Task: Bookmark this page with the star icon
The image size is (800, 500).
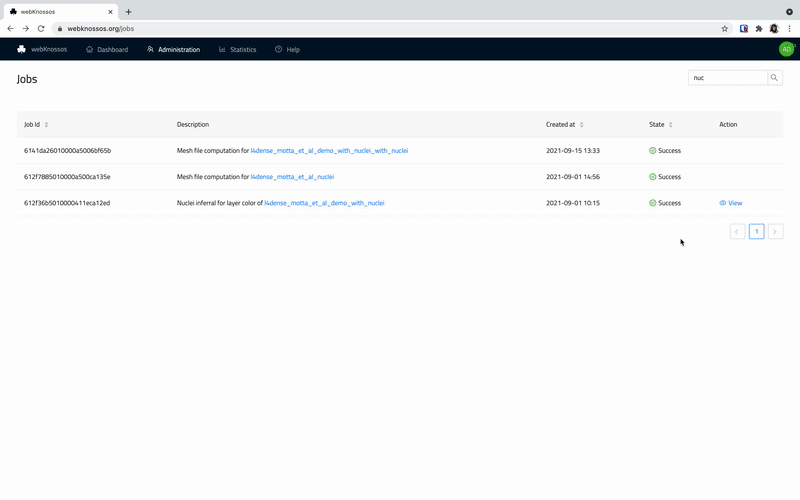Action: (x=724, y=29)
